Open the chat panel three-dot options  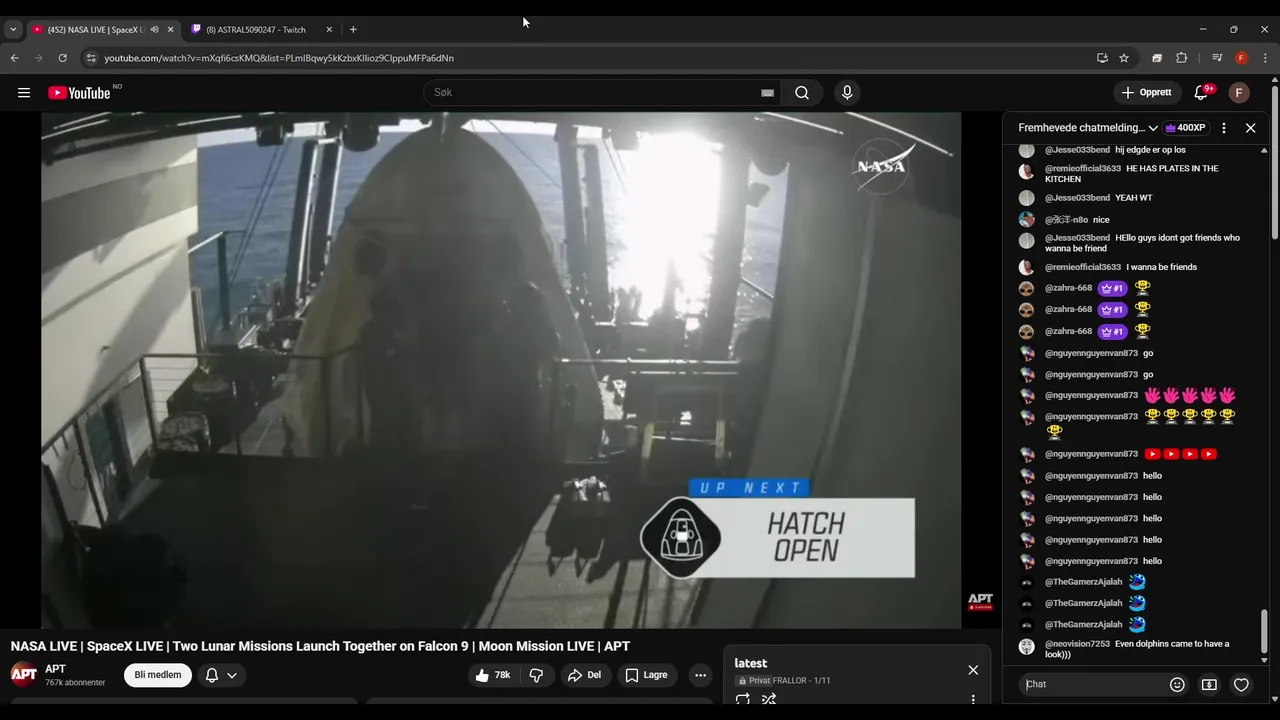pos(1224,128)
